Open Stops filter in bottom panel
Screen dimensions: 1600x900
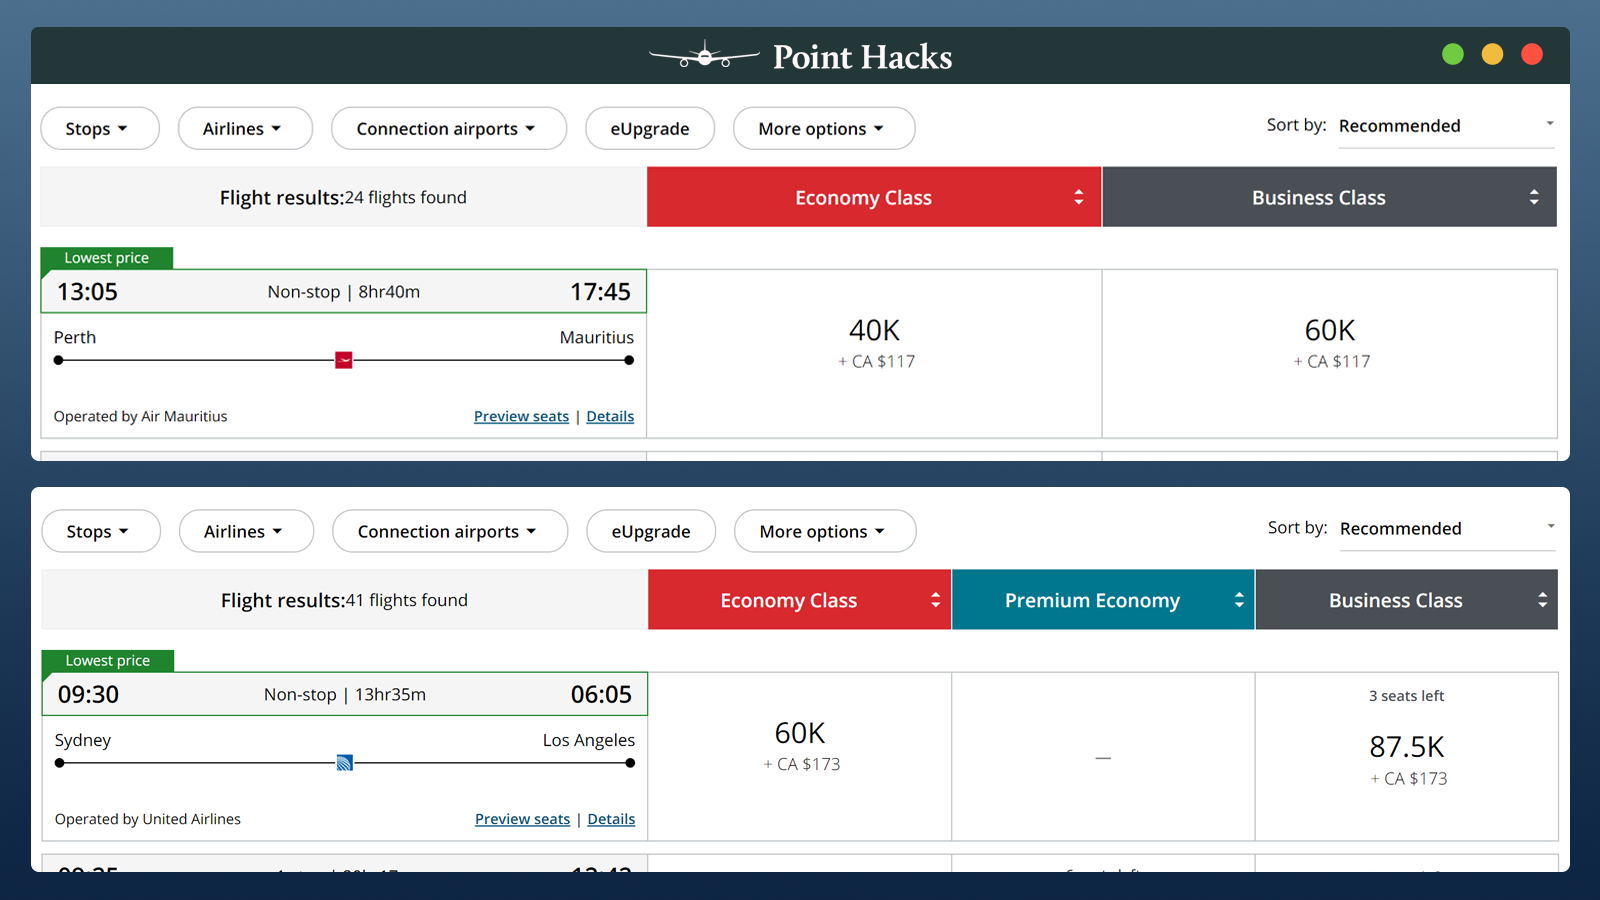pos(101,531)
